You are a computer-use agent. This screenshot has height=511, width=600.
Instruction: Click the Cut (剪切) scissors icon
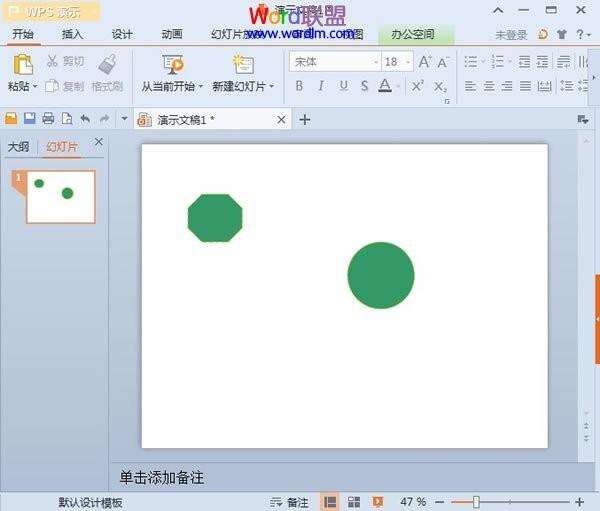[x=52, y=61]
